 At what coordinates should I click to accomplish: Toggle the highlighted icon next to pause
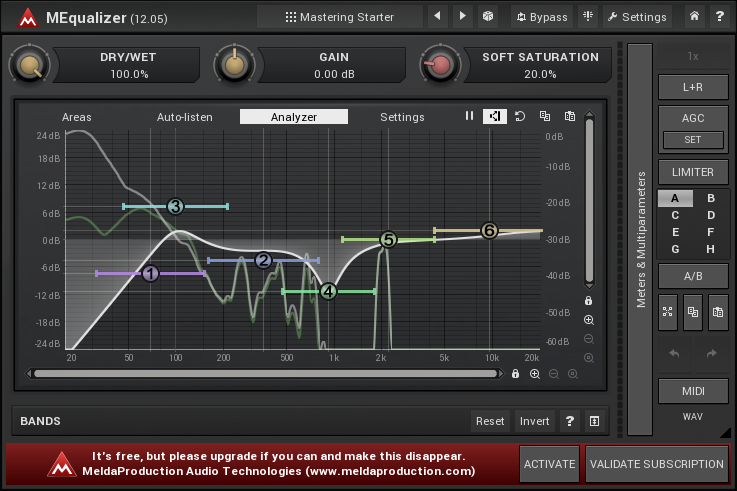(x=494, y=116)
